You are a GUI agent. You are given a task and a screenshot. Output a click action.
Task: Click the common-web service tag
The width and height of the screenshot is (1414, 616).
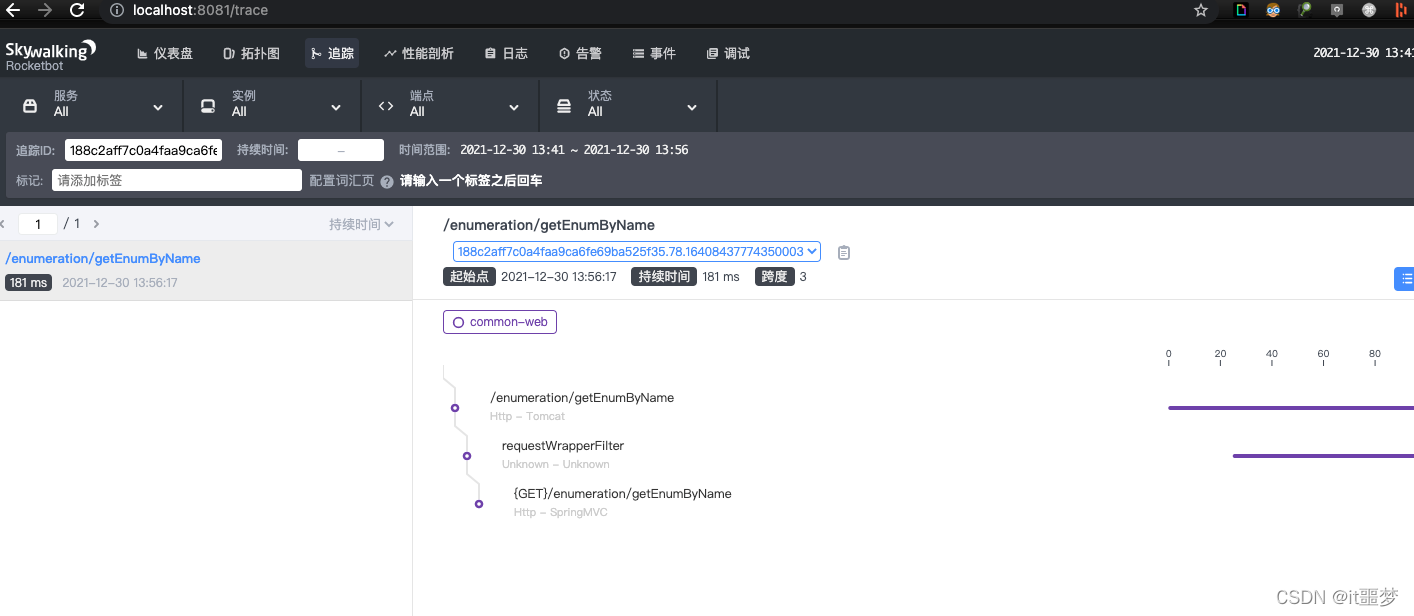(x=500, y=322)
